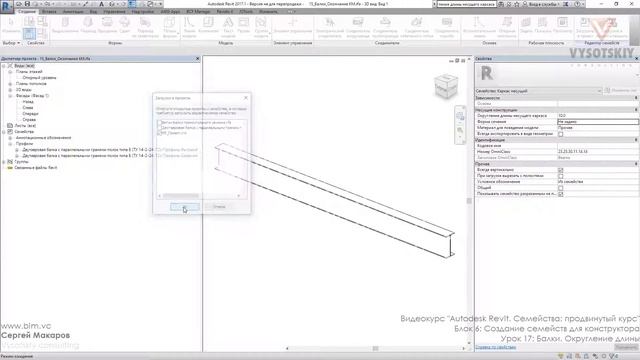Click the Изменить тип button in Properties

point(622,91)
